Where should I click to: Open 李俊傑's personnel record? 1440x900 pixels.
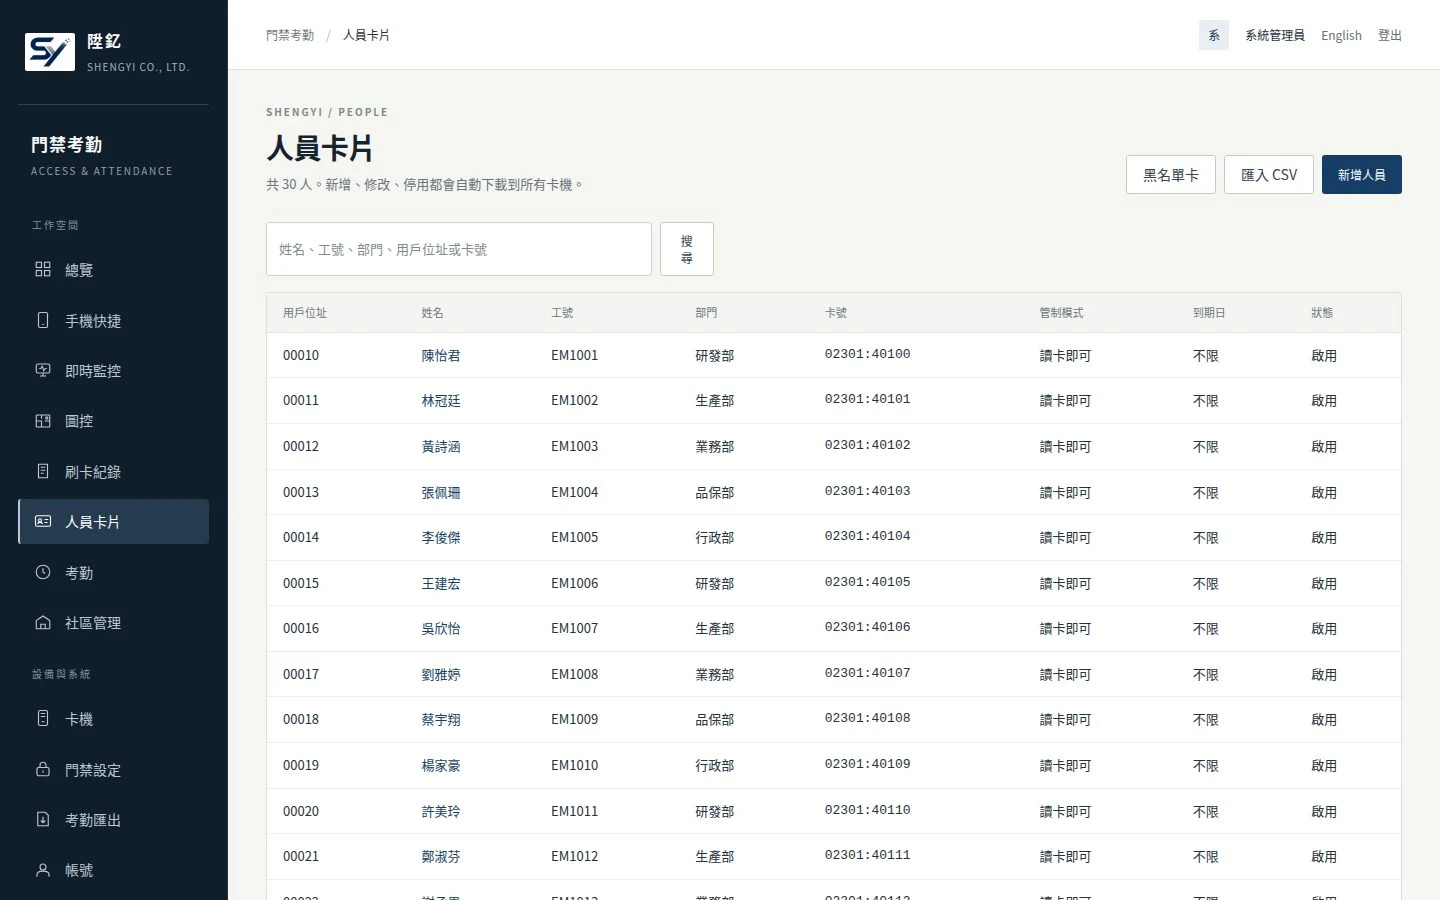click(441, 537)
